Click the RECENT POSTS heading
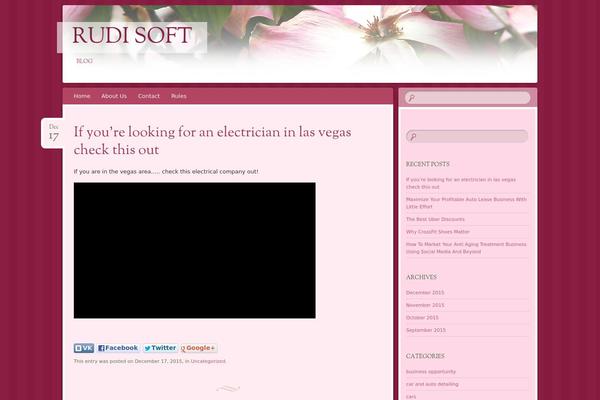 tap(427, 164)
